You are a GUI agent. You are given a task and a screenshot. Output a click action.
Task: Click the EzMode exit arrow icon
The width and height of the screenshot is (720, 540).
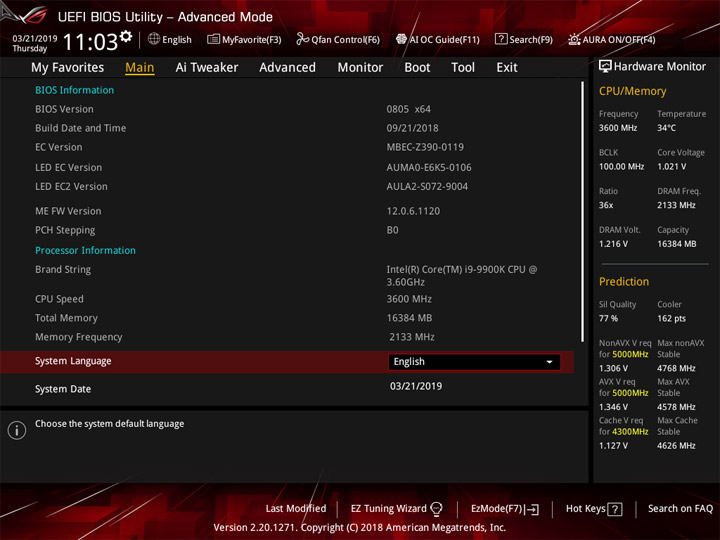(532, 509)
